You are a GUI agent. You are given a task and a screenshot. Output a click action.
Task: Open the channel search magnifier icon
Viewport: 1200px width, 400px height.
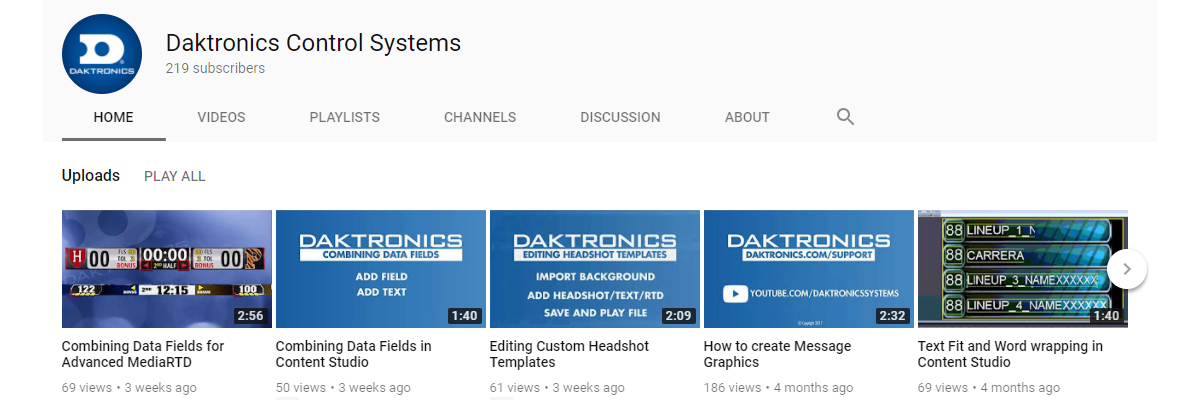coord(845,117)
